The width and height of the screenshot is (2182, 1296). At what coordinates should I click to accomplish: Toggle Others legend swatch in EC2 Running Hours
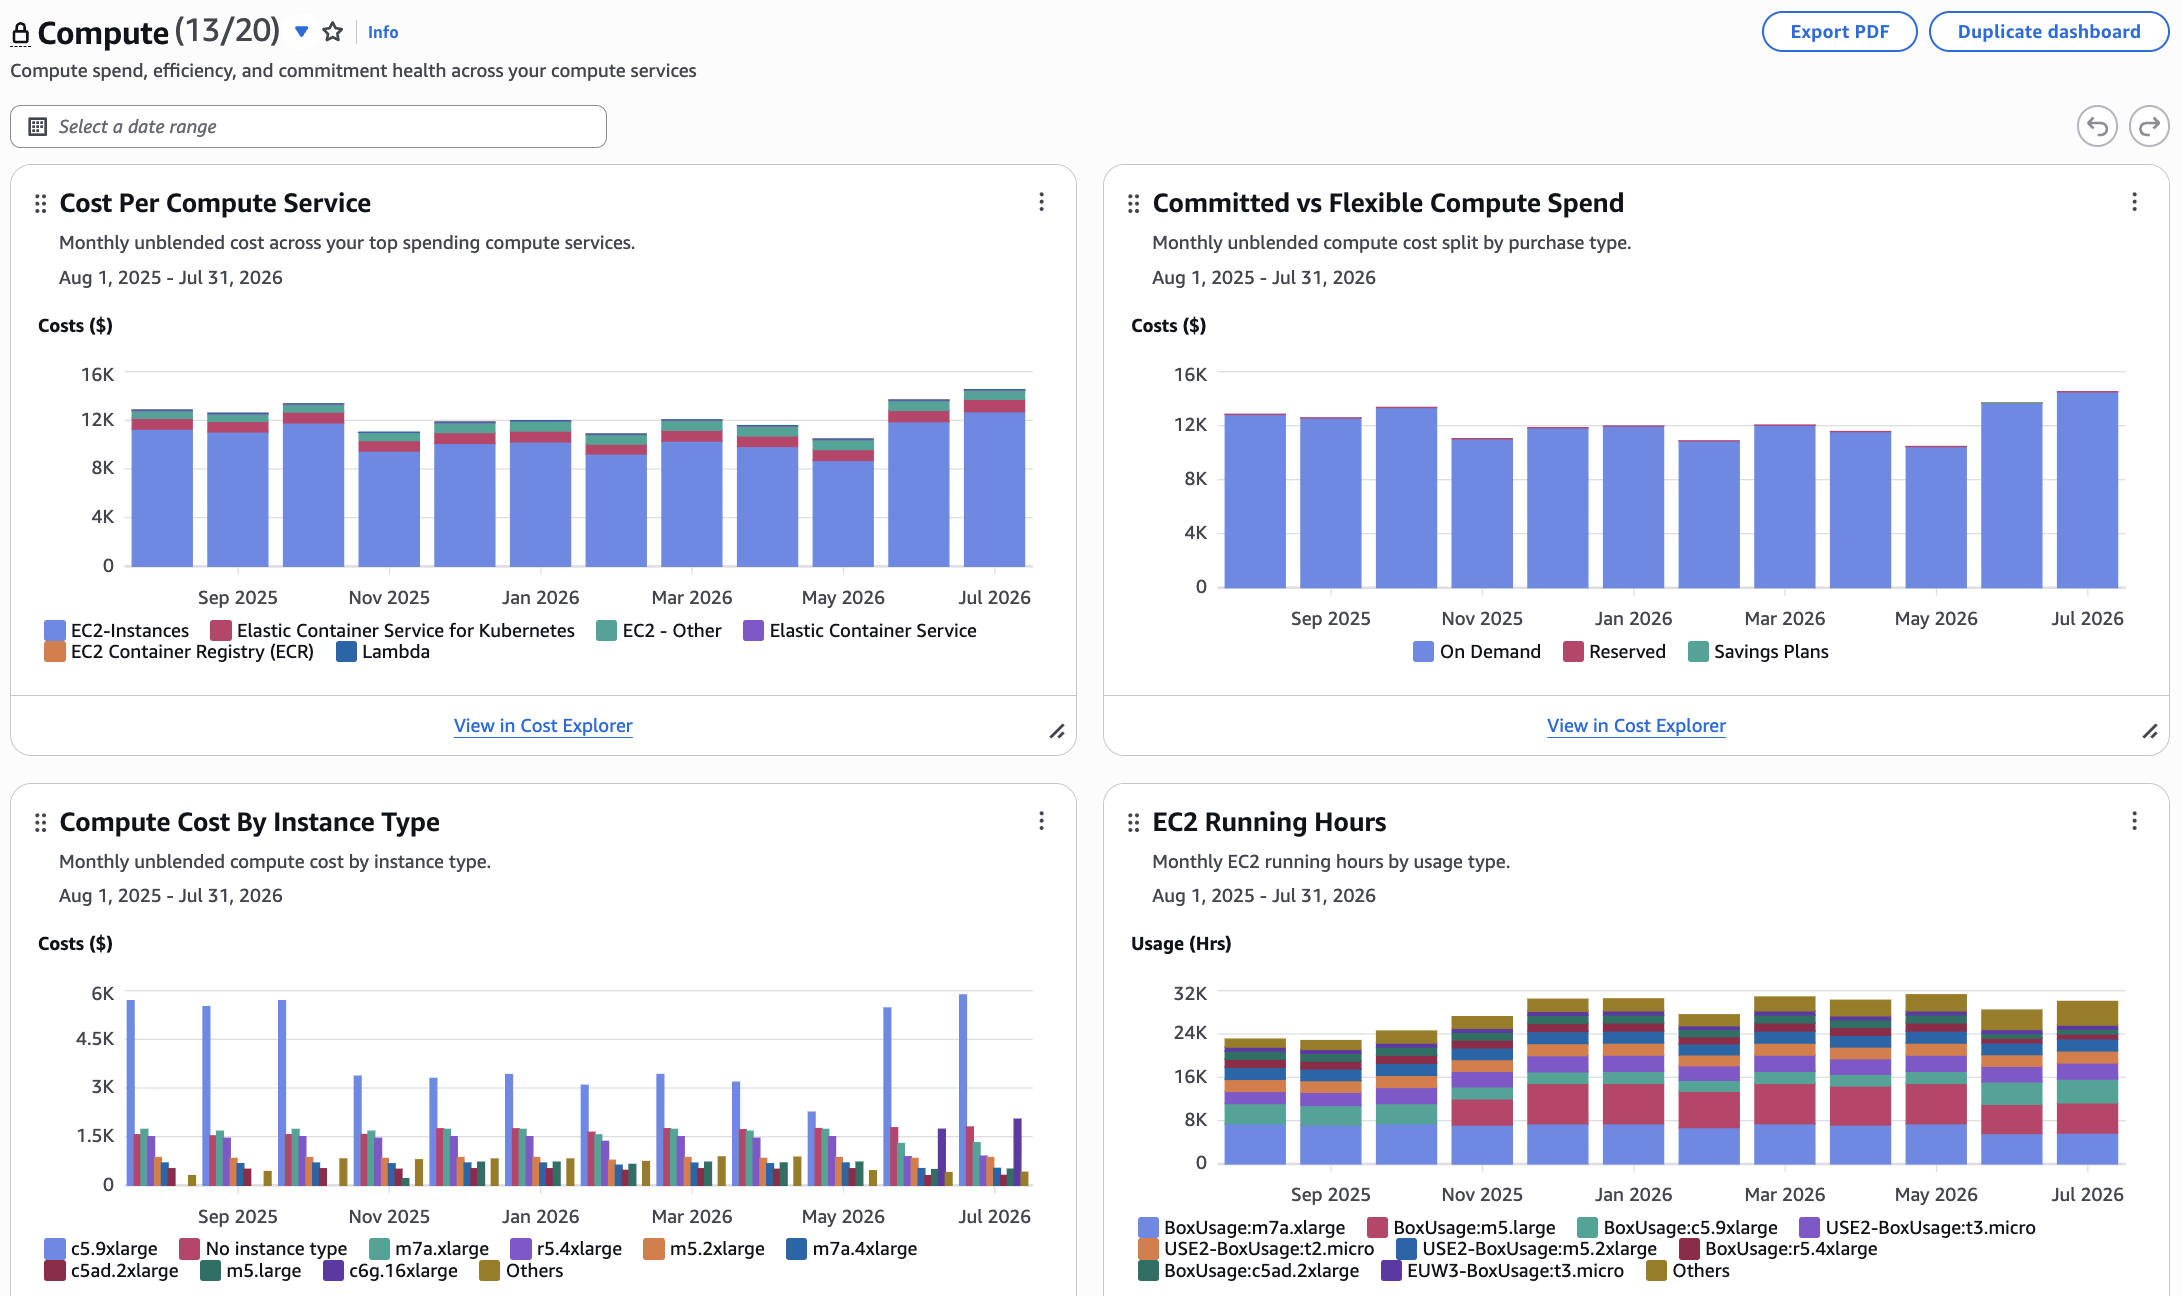[x=1656, y=1270]
